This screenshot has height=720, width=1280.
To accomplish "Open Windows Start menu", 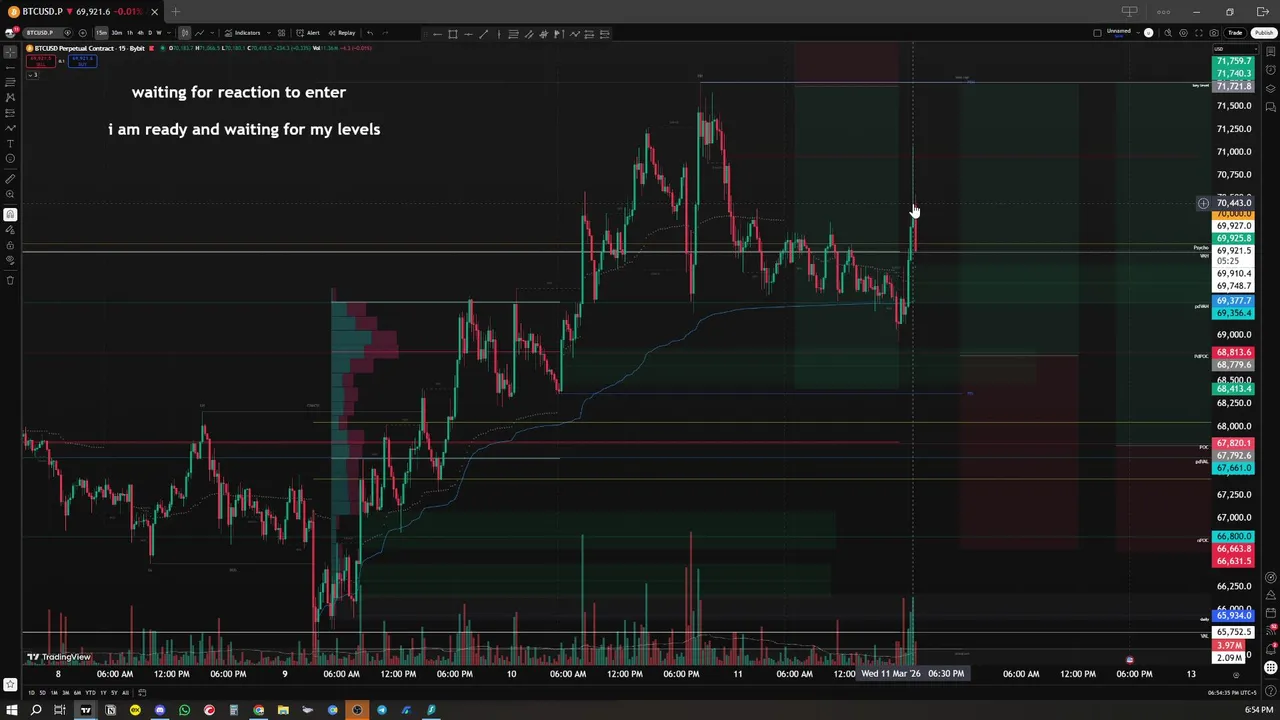I will [x=12, y=710].
